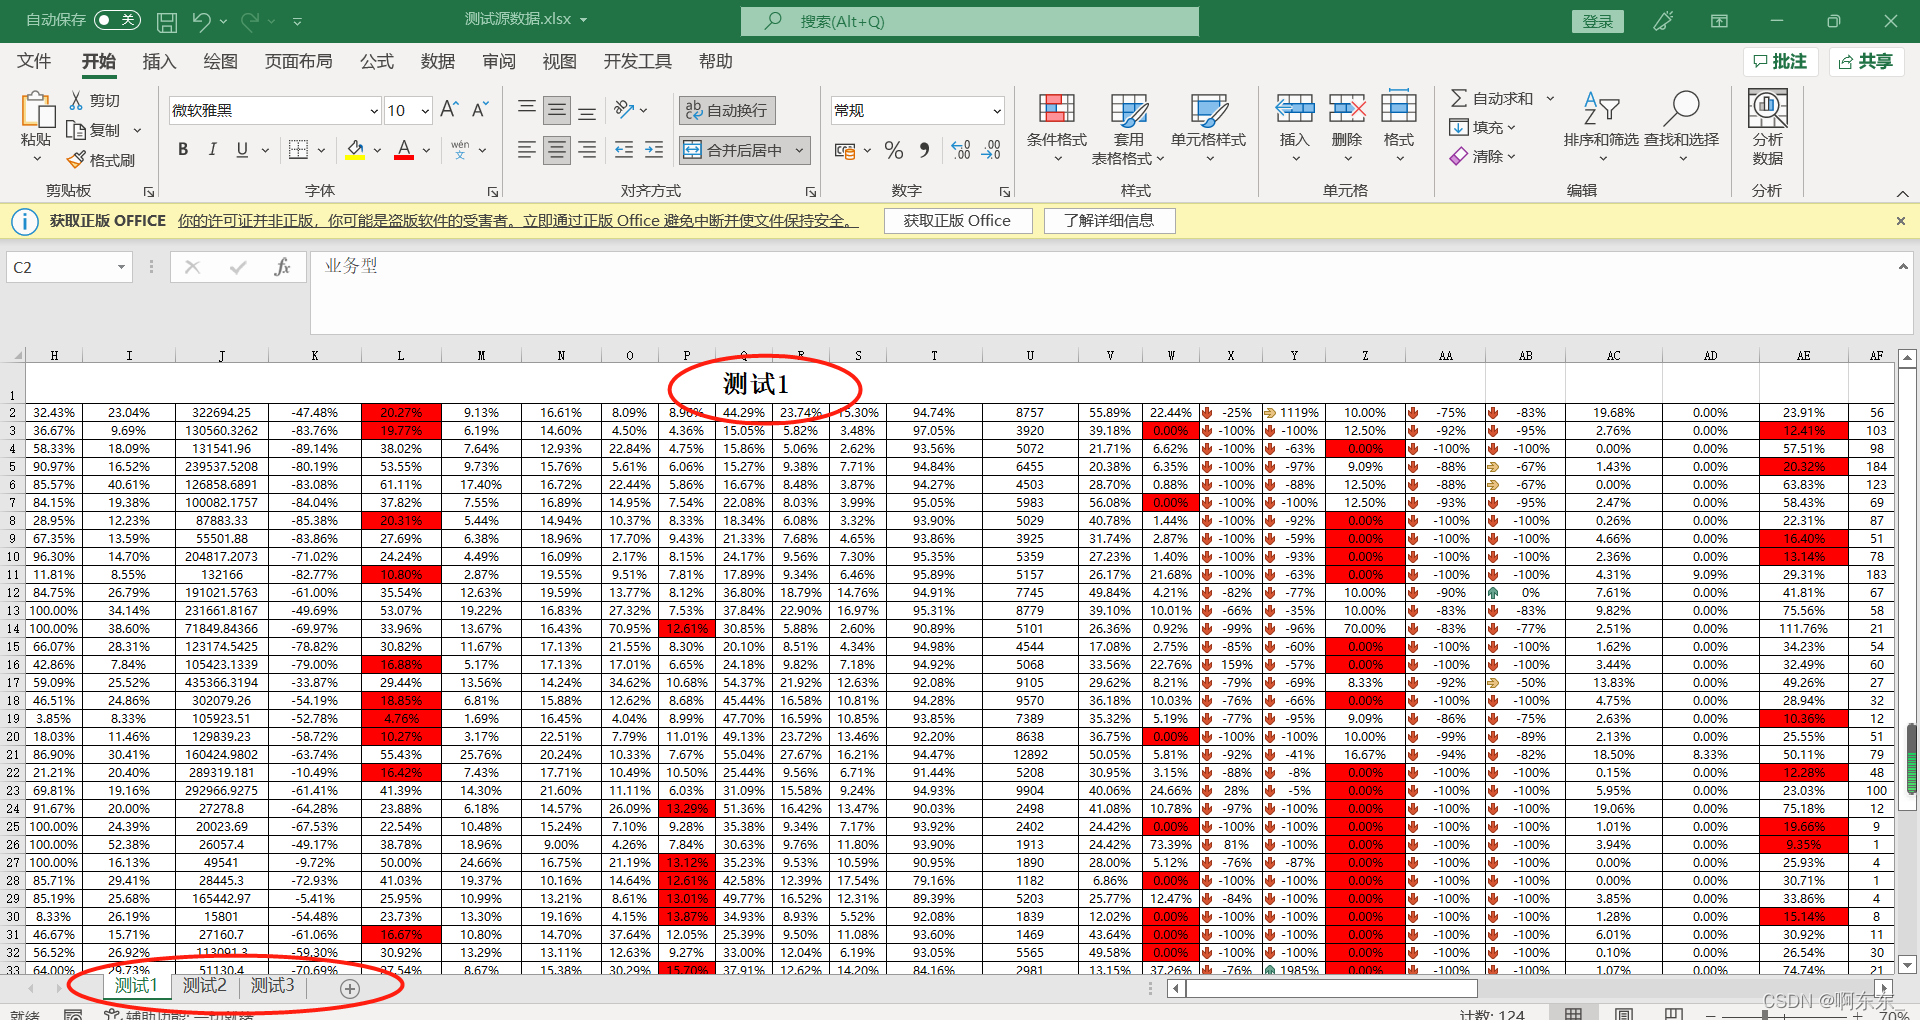Expand the Fill dropdown in Editing group
Screen dimensions: 1920x1020
pos(1511,127)
